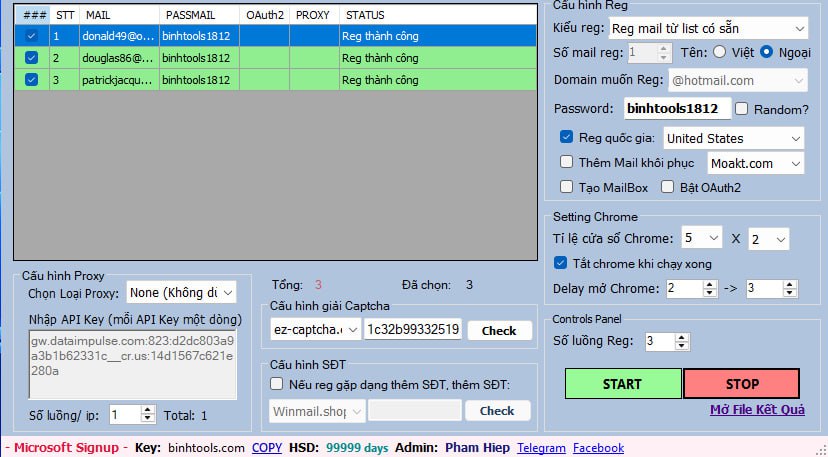Viewport: 828px width, 457px height.
Task: Uncheck the checkbox for row 2 douglas86
Action: tap(32, 58)
